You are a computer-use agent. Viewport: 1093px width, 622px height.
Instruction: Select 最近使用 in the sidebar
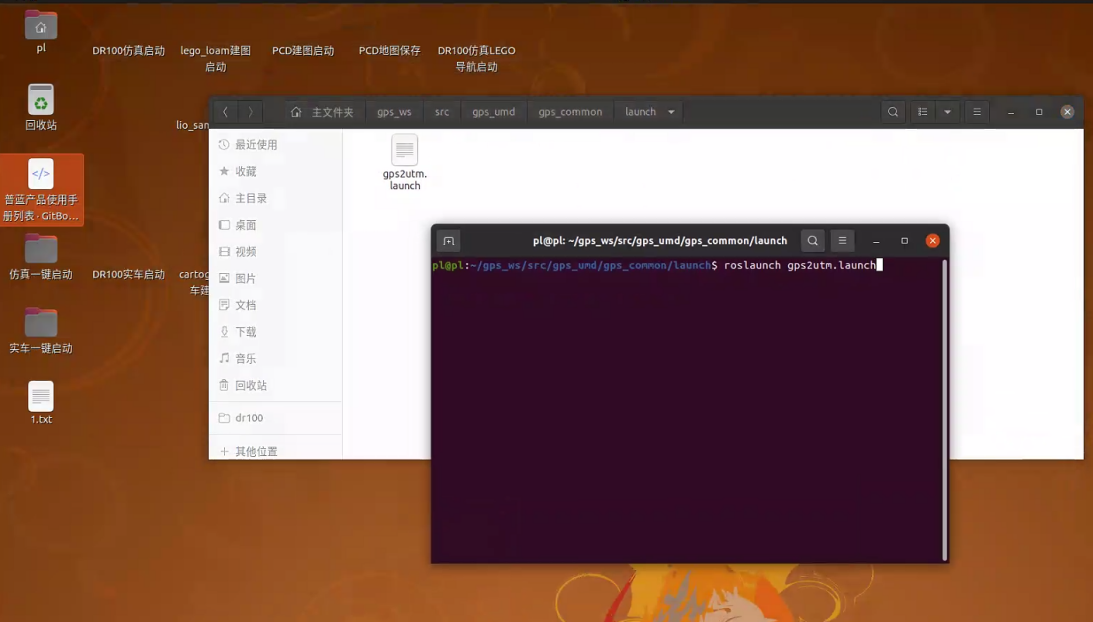[x=256, y=145]
